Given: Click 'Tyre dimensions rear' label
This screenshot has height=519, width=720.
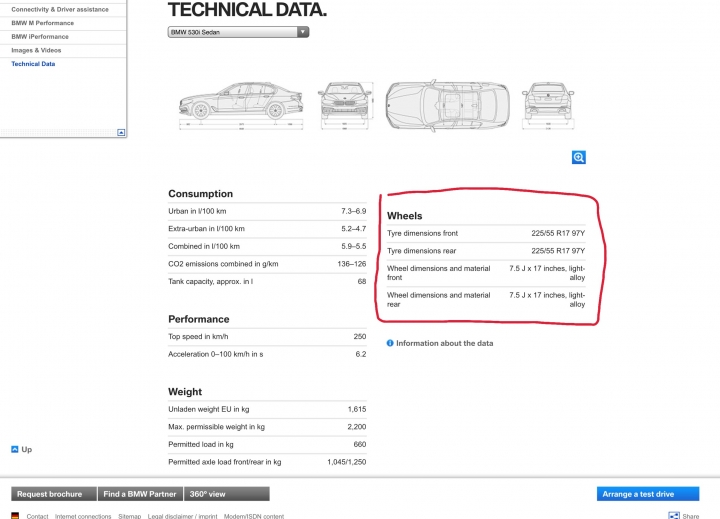Looking at the screenshot, I should (x=422, y=251).
